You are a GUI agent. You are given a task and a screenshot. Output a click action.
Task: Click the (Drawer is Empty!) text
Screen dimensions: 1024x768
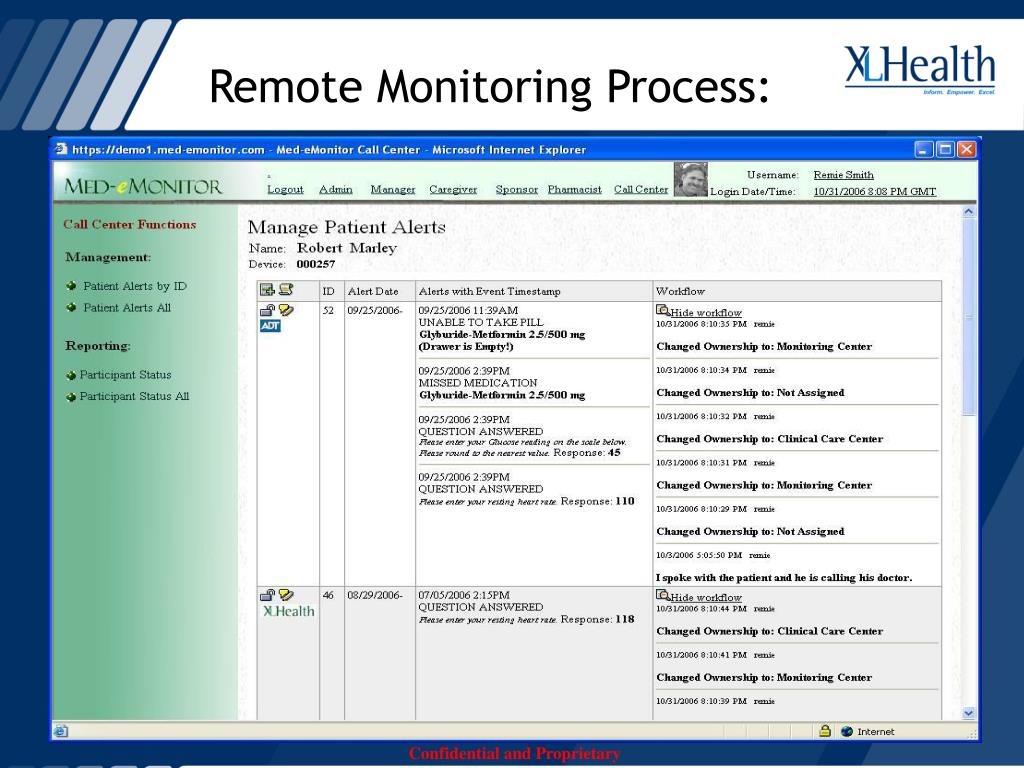click(x=466, y=346)
